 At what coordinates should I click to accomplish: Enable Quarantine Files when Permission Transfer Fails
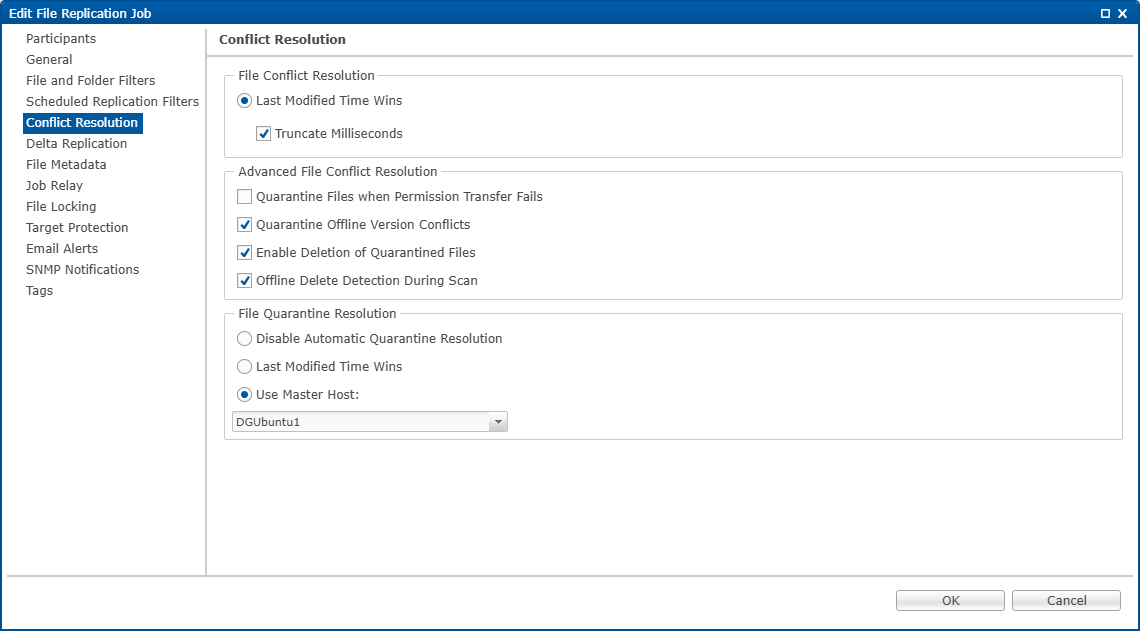click(245, 197)
